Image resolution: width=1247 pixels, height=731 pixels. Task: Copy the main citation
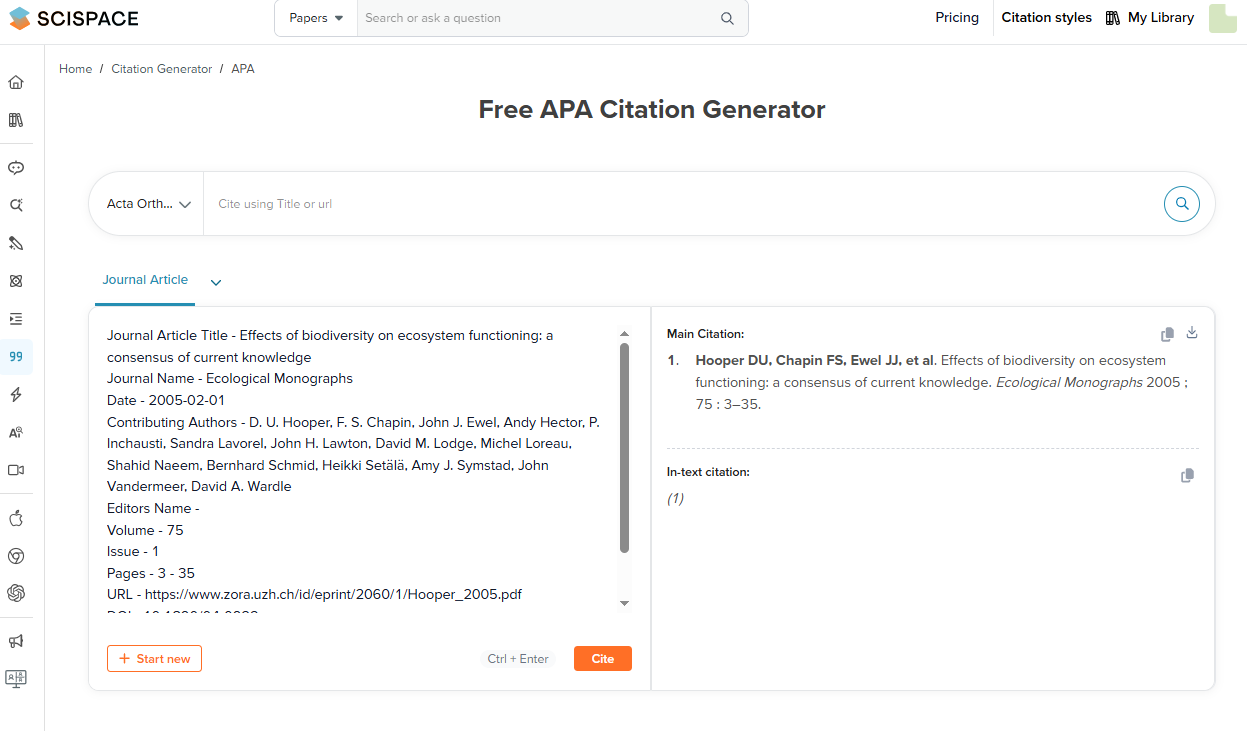[1167, 334]
